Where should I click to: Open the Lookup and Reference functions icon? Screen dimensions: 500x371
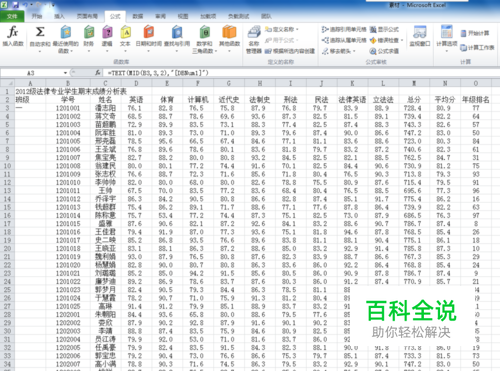click(177, 32)
